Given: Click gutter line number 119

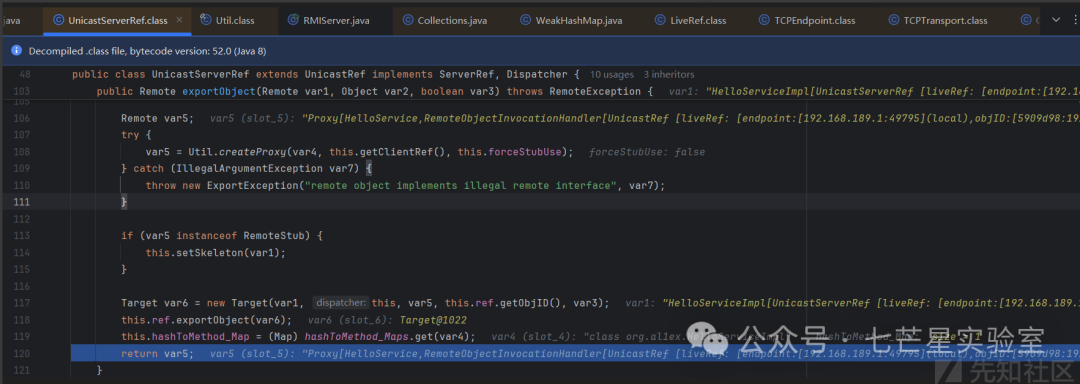Looking at the screenshot, I should coord(22,337).
